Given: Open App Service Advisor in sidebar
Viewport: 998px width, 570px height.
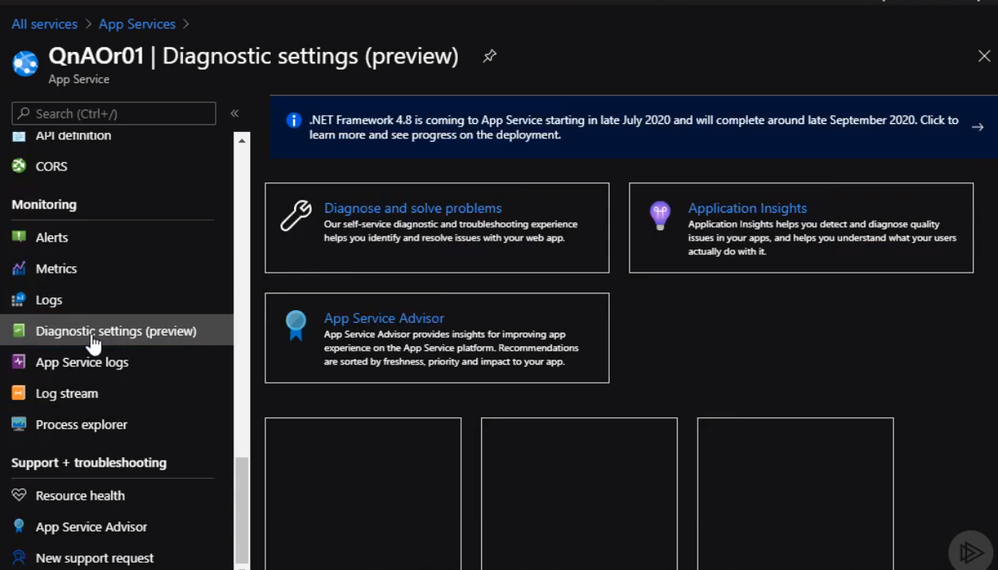Looking at the screenshot, I should (x=91, y=527).
